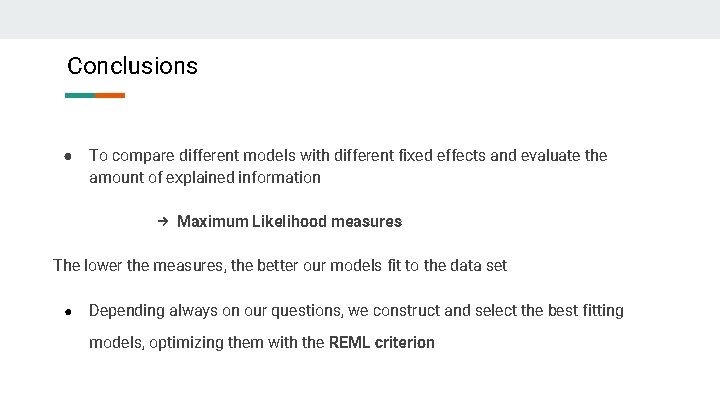Viewport: 720px width, 405px height.
Task: Click the word questions in second bullet
Action: (307, 311)
